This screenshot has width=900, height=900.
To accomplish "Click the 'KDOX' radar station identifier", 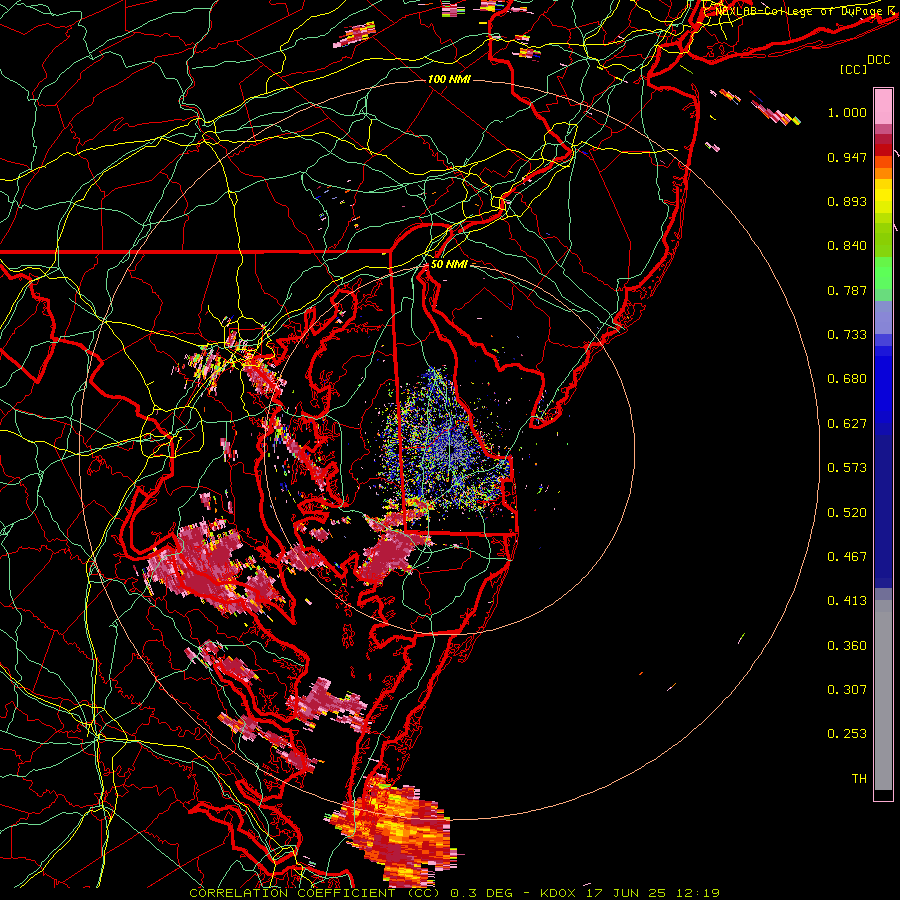I will tap(557, 893).
